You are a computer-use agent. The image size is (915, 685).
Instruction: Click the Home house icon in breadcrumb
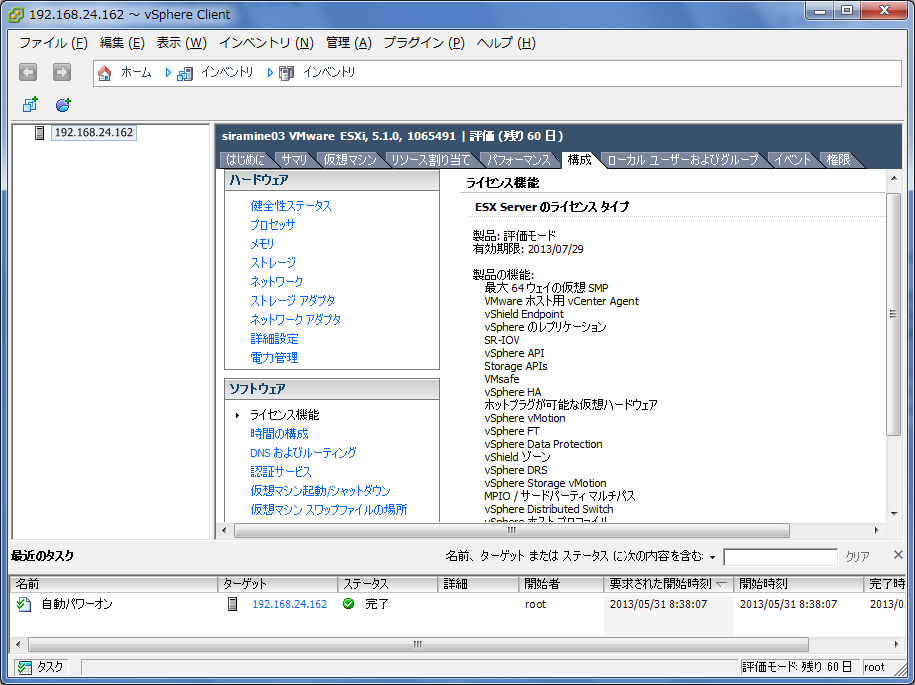104,73
